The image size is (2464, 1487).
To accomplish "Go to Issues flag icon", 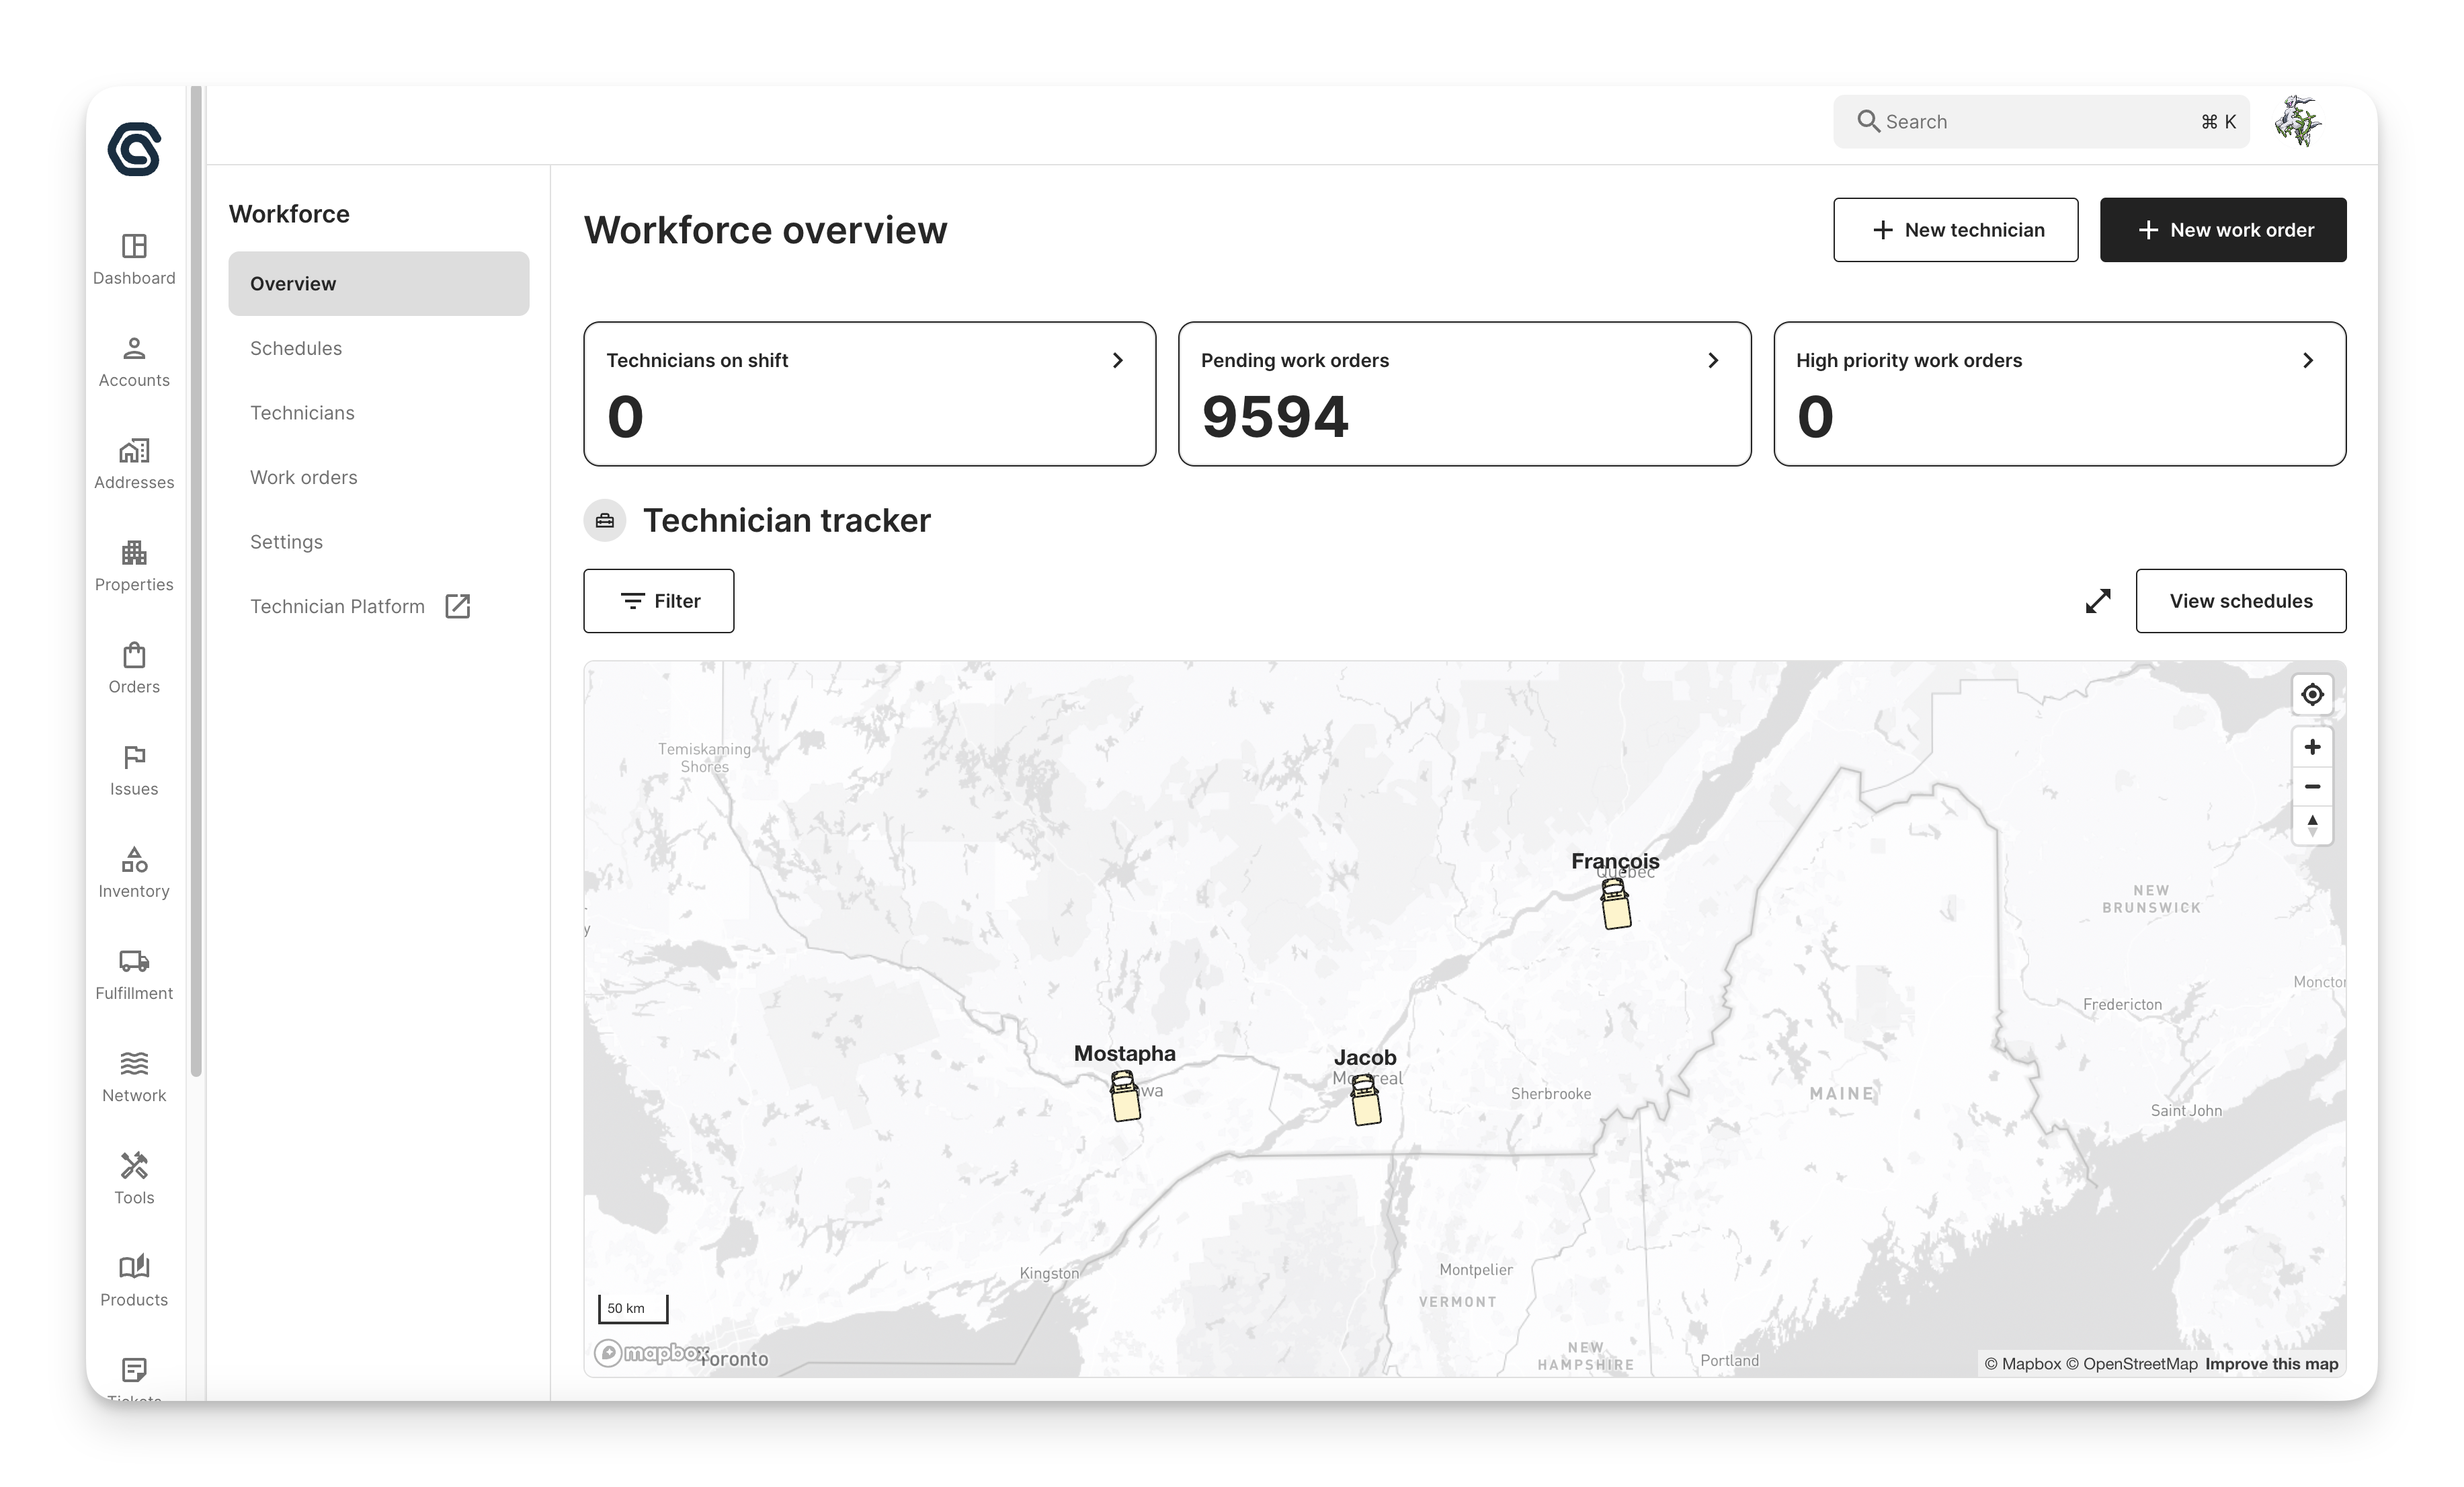I will click(134, 757).
